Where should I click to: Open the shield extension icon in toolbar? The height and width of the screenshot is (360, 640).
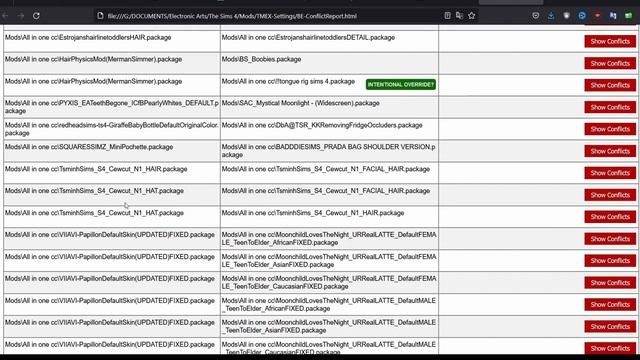pos(567,16)
